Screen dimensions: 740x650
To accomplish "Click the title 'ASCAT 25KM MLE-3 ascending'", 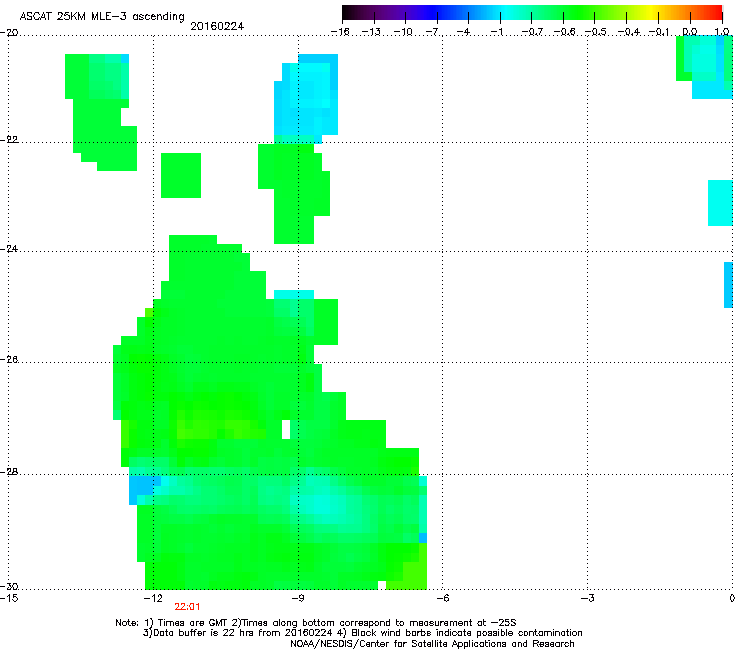I will (102, 16).
